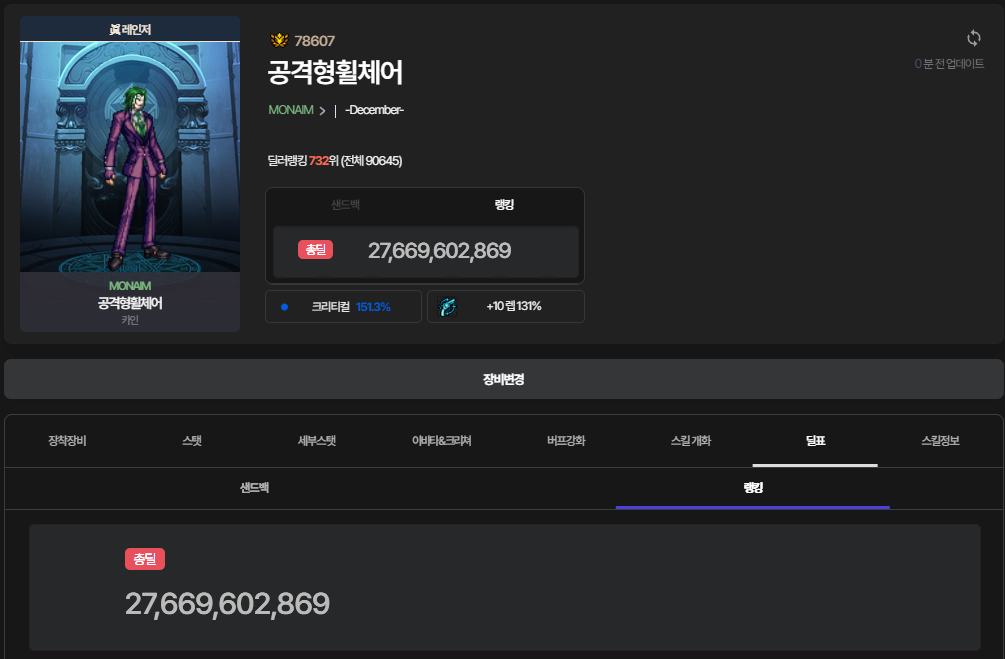1005x659 pixels.
Task: Switch to the 장착장비 tab
Action: pyautogui.click(x=67, y=441)
